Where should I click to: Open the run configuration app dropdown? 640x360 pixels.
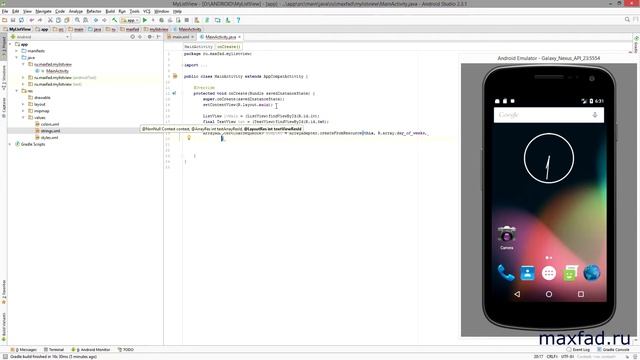130,20
